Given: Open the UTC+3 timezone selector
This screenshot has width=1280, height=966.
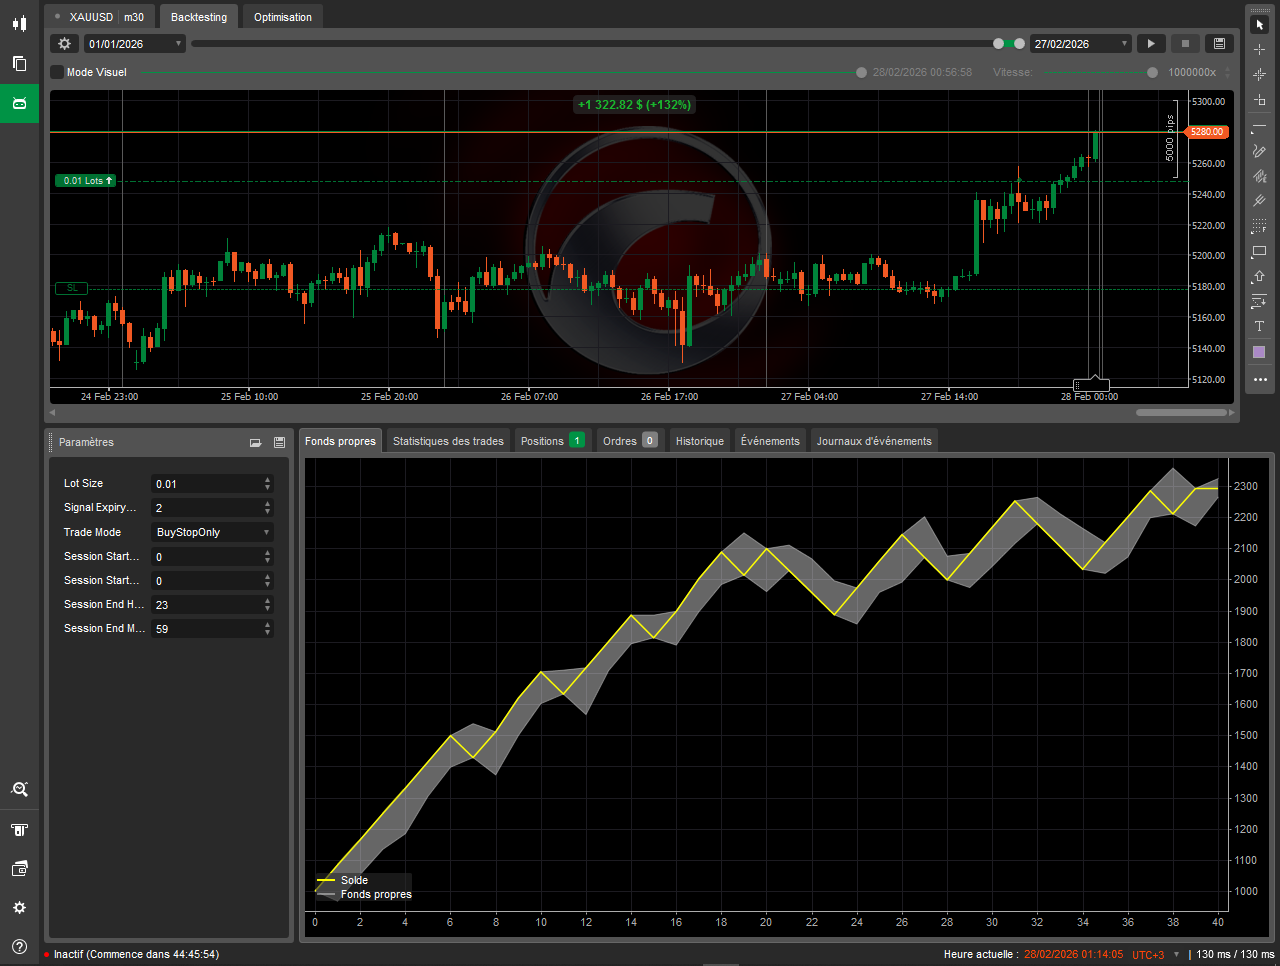Looking at the screenshot, I should tap(1147, 954).
